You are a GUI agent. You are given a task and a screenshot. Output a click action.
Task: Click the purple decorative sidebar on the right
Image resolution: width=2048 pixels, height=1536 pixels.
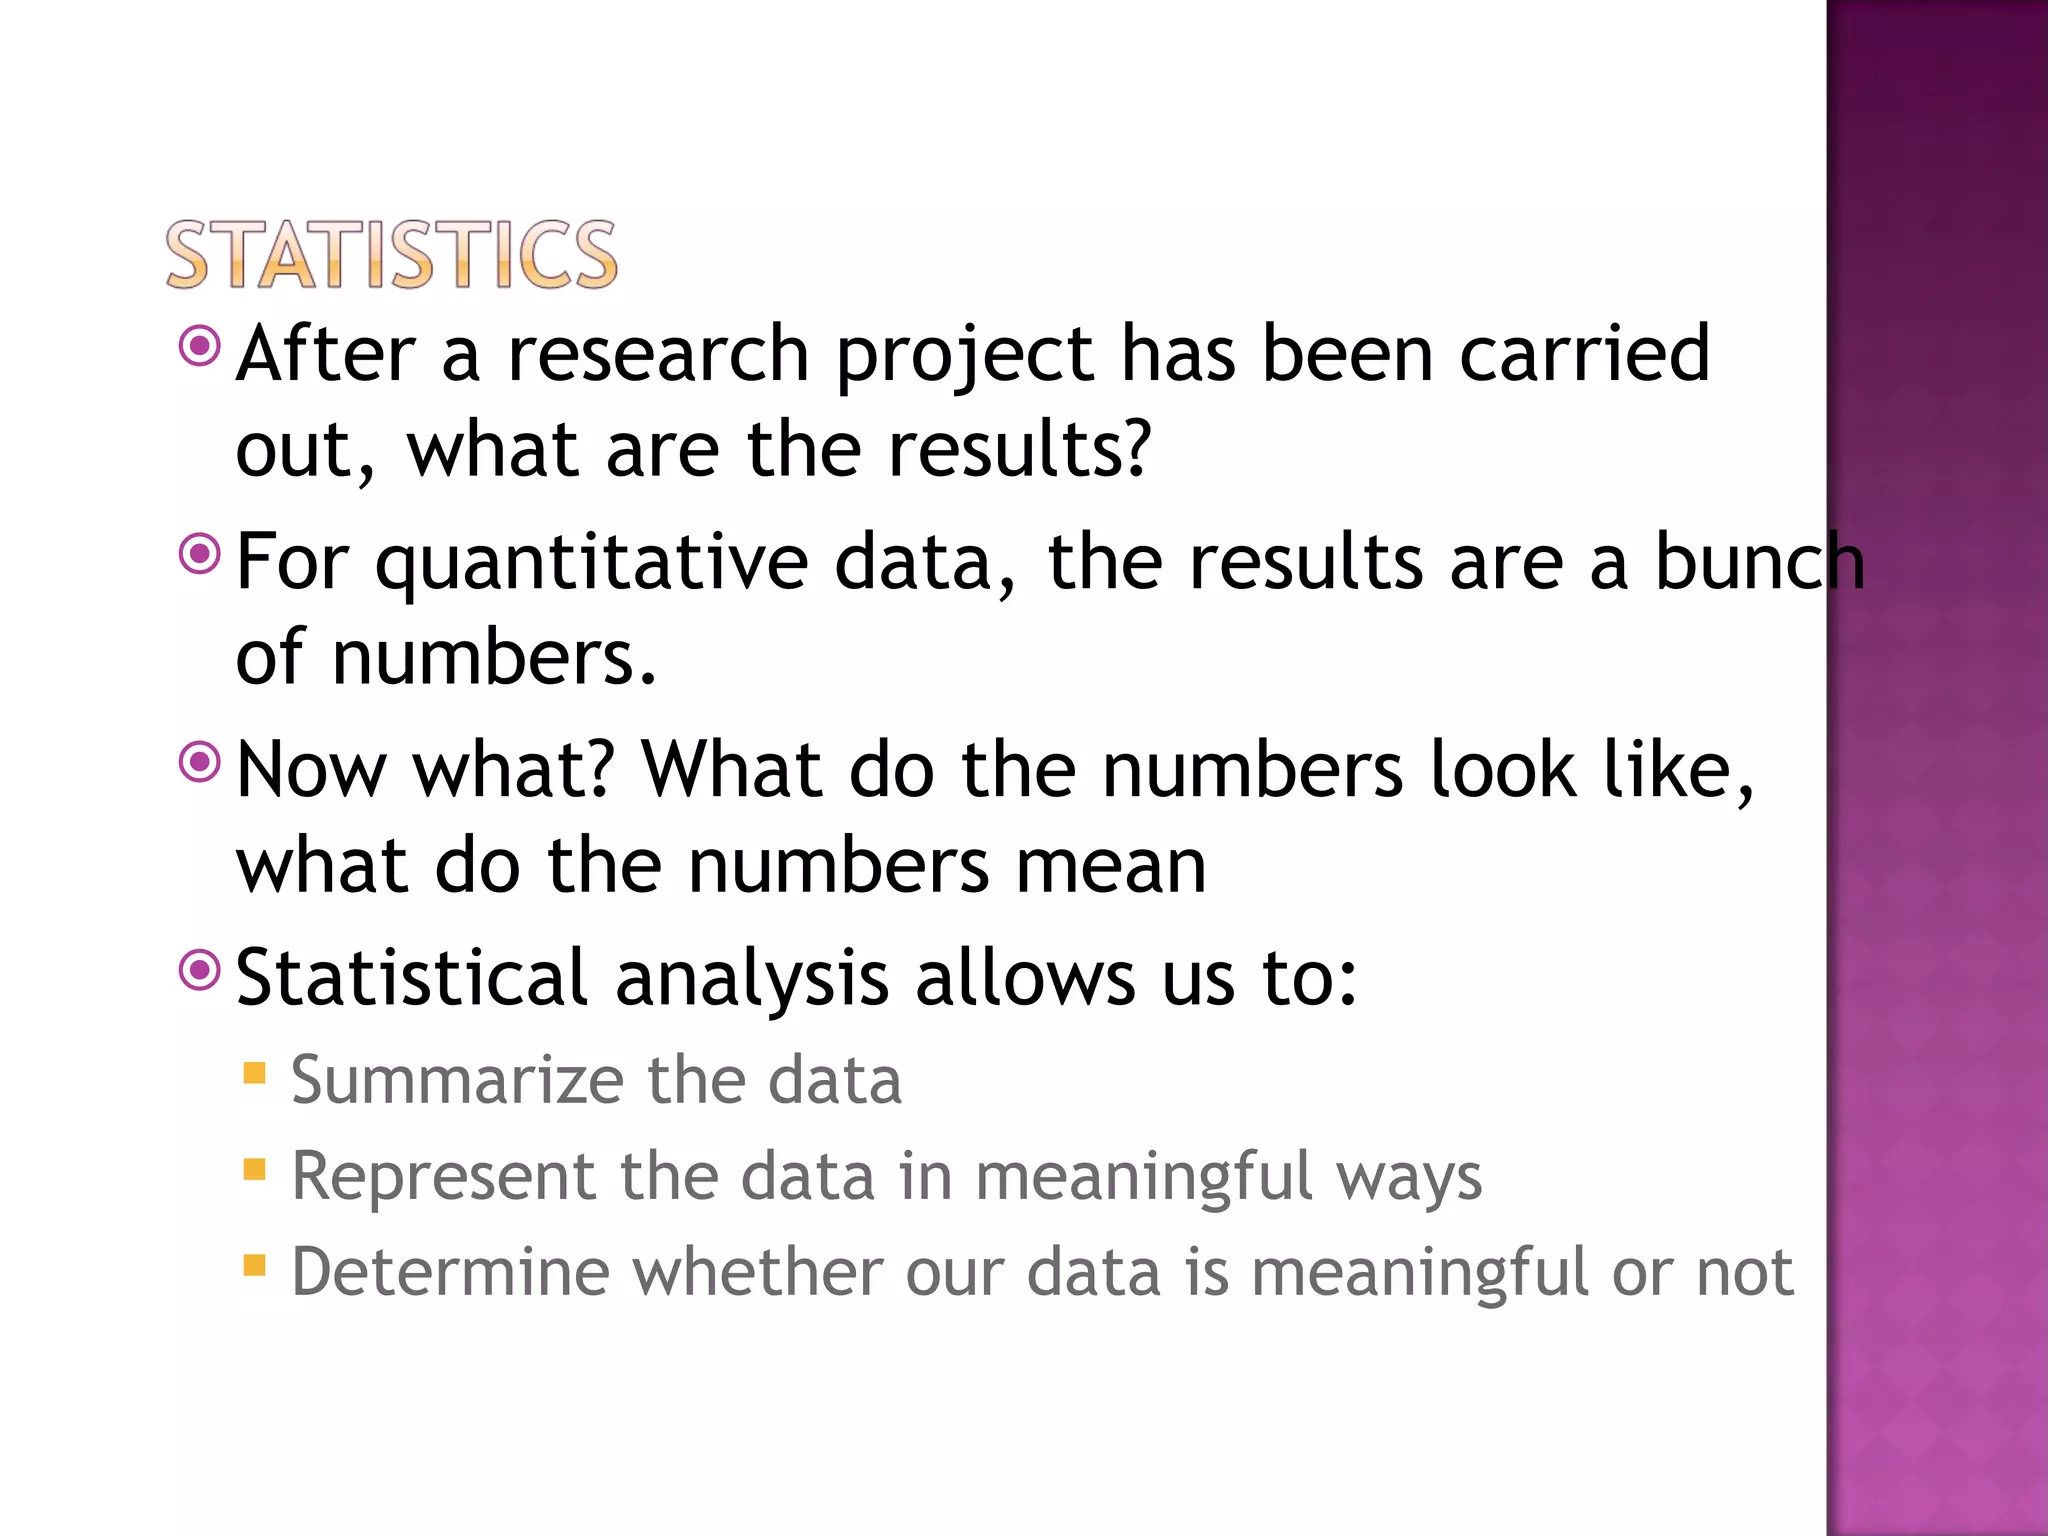[x=1937, y=768]
